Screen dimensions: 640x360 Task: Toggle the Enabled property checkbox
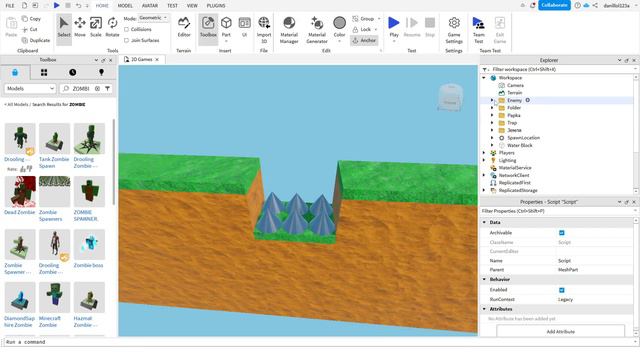point(562,290)
